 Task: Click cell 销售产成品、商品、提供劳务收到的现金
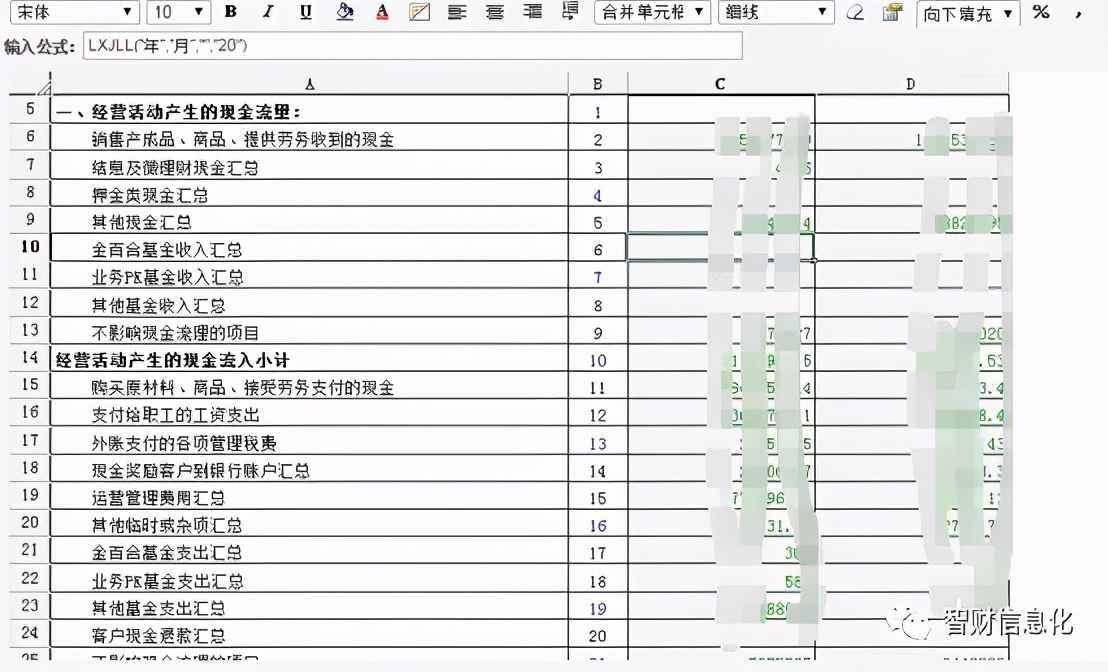[x=310, y=139]
